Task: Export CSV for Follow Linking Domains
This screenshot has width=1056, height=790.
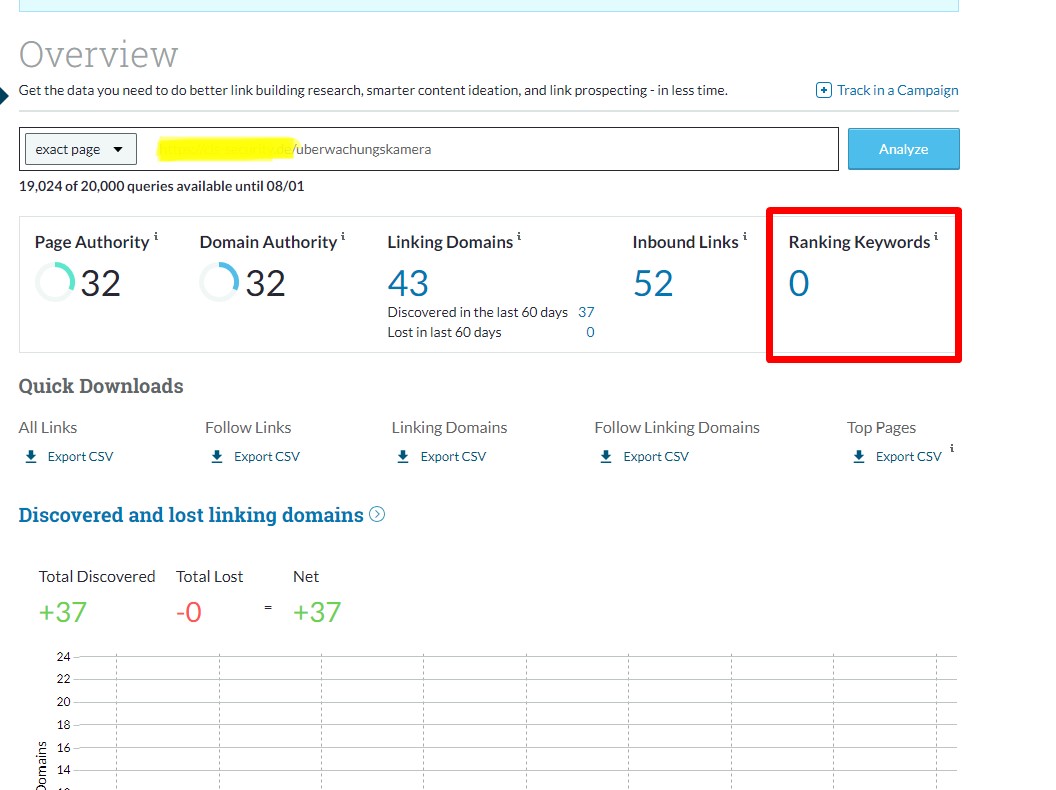Action: tap(656, 457)
